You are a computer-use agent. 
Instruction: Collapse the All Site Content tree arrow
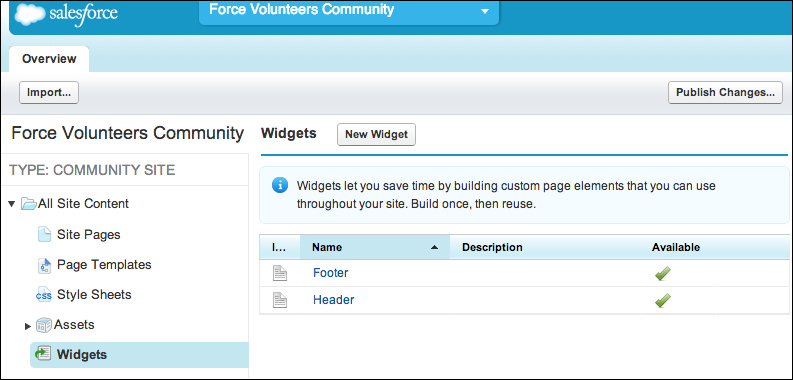(12, 204)
